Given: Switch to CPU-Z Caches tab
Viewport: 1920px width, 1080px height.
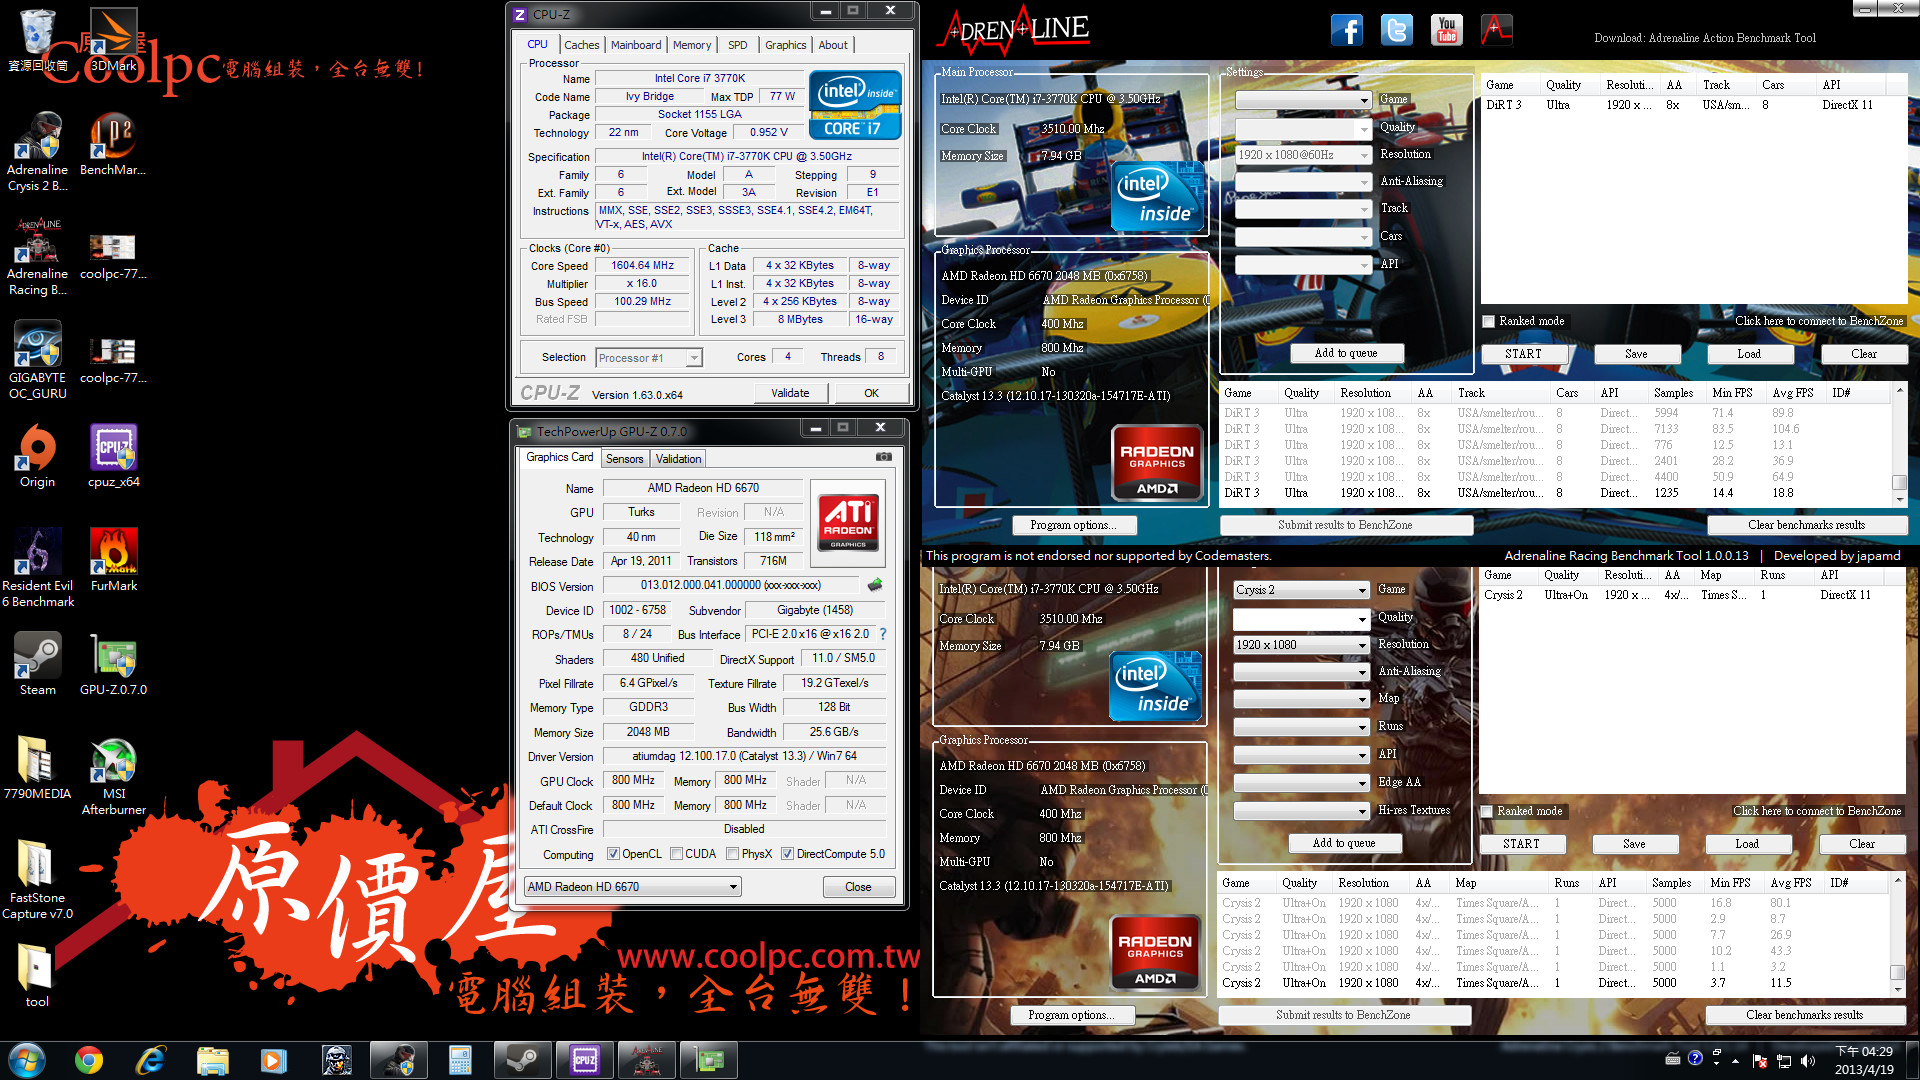Looking at the screenshot, I should (x=581, y=45).
